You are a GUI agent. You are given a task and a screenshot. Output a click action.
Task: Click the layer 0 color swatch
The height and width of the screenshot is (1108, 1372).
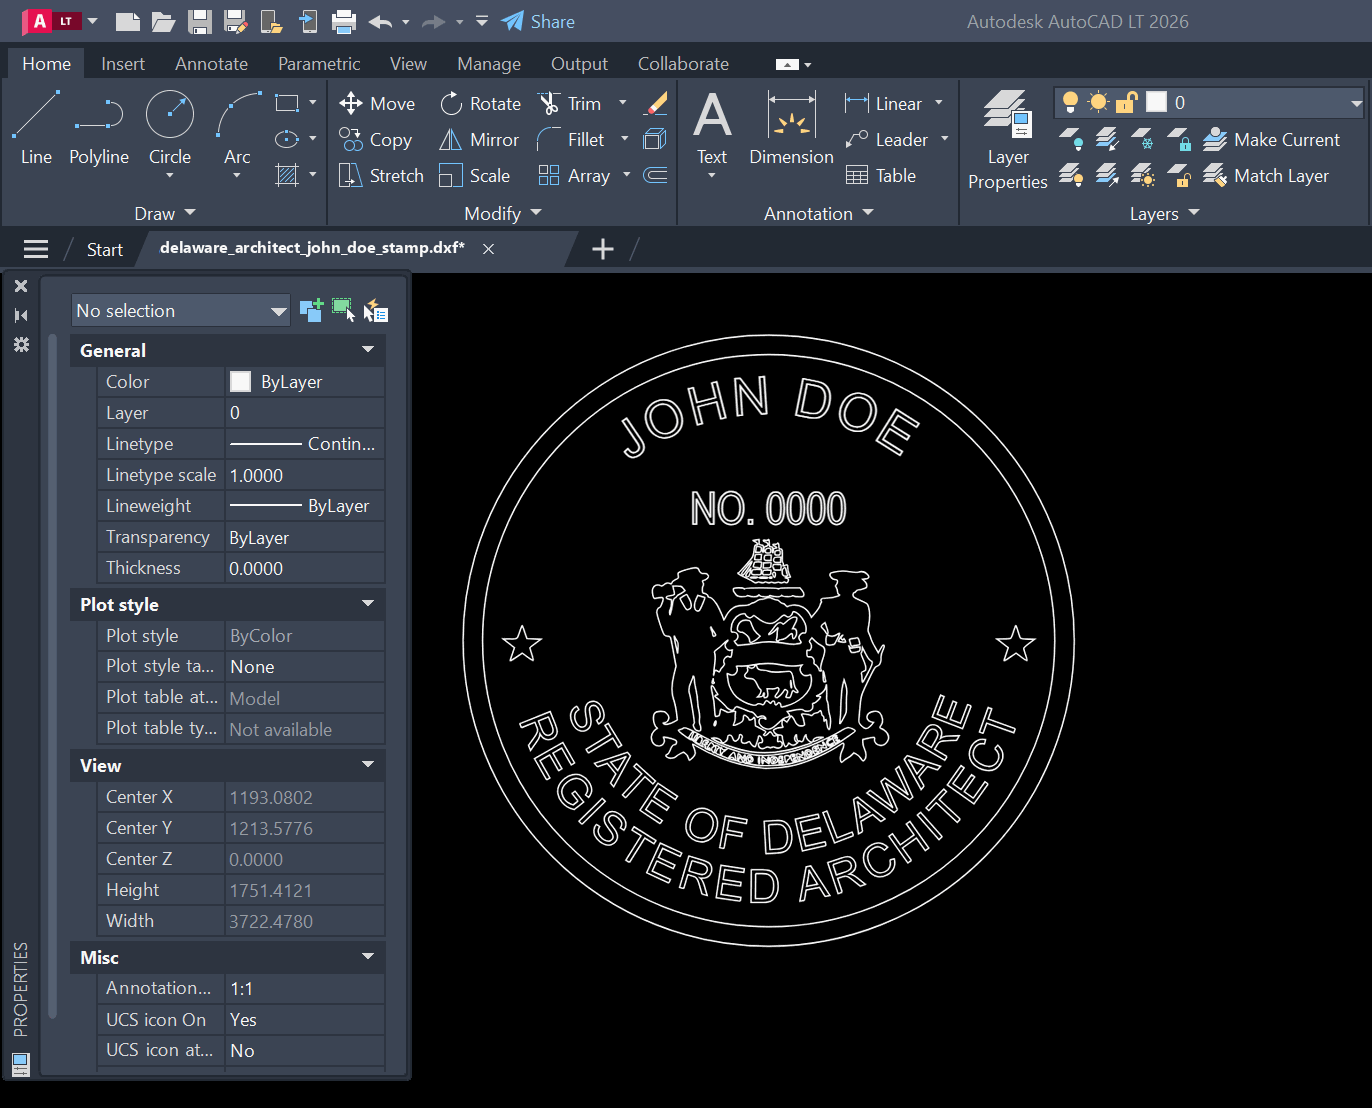1156,102
